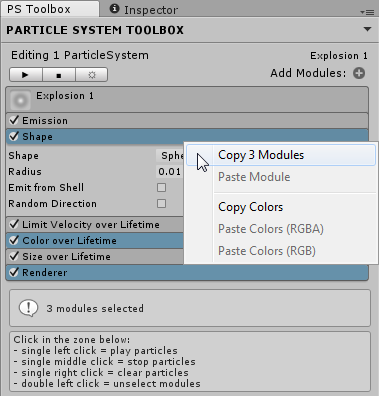Click the Radius value input field
Viewport: 379px width, 396px height.
pyautogui.click(x=170, y=172)
